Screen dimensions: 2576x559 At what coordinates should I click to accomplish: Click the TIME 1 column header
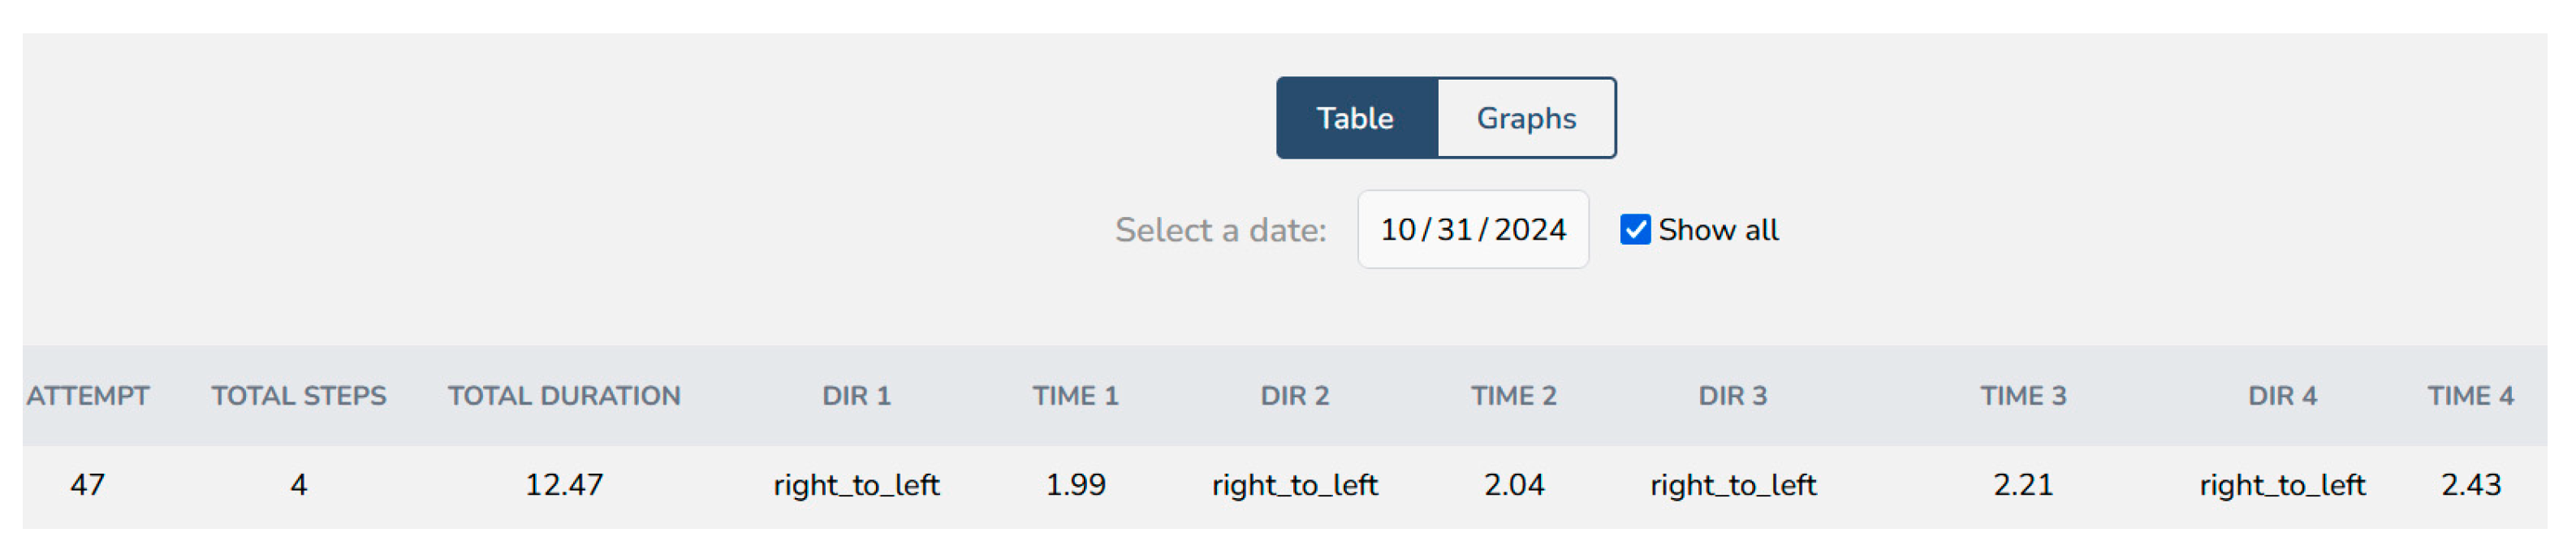coord(1075,396)
